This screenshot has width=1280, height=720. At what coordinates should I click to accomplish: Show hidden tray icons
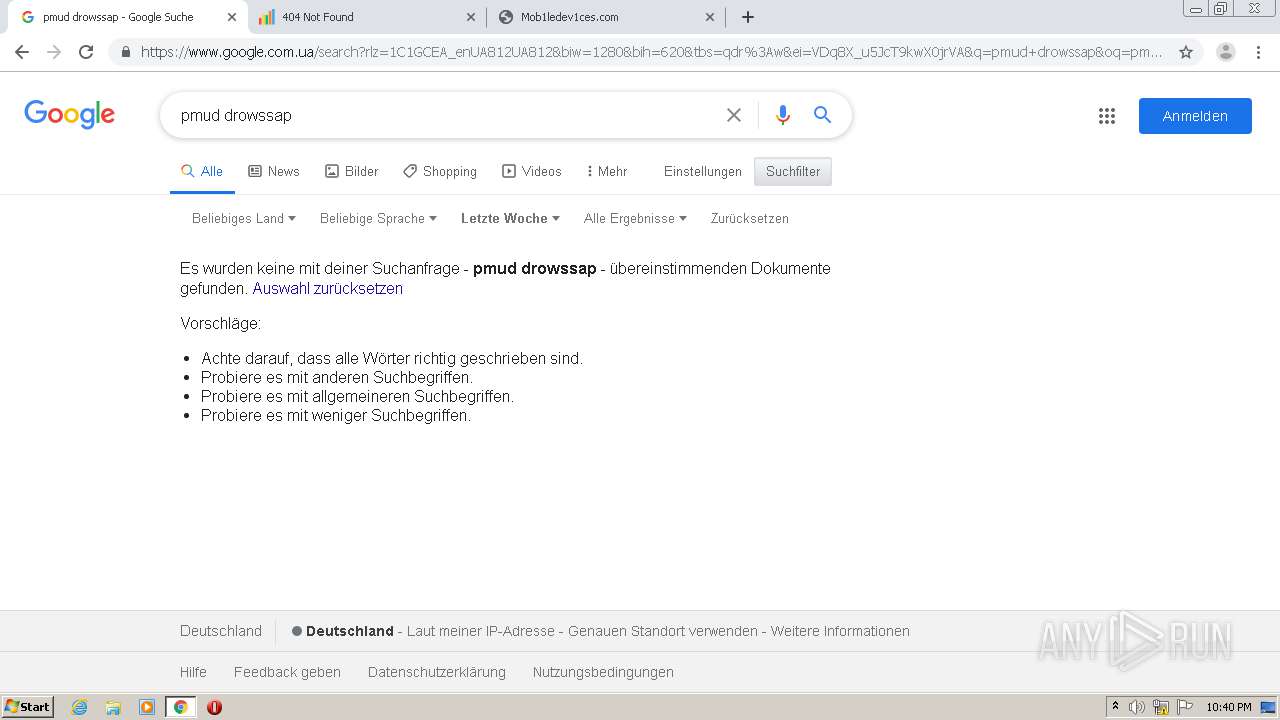click(1116, 707)
